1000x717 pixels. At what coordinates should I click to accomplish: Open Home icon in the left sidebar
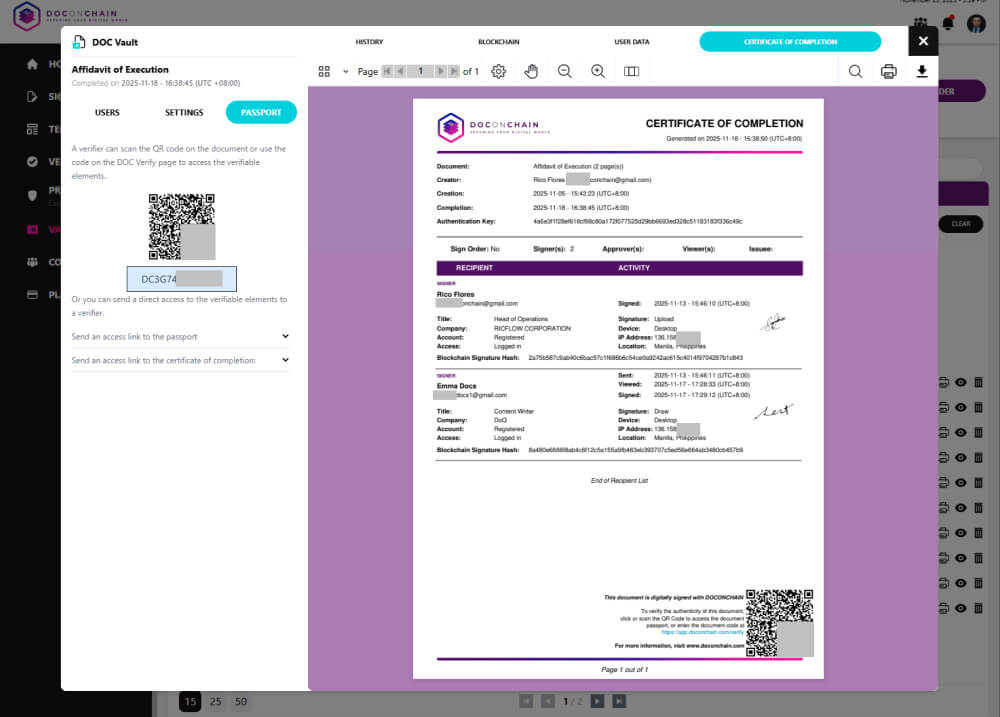tap(33, 64)
